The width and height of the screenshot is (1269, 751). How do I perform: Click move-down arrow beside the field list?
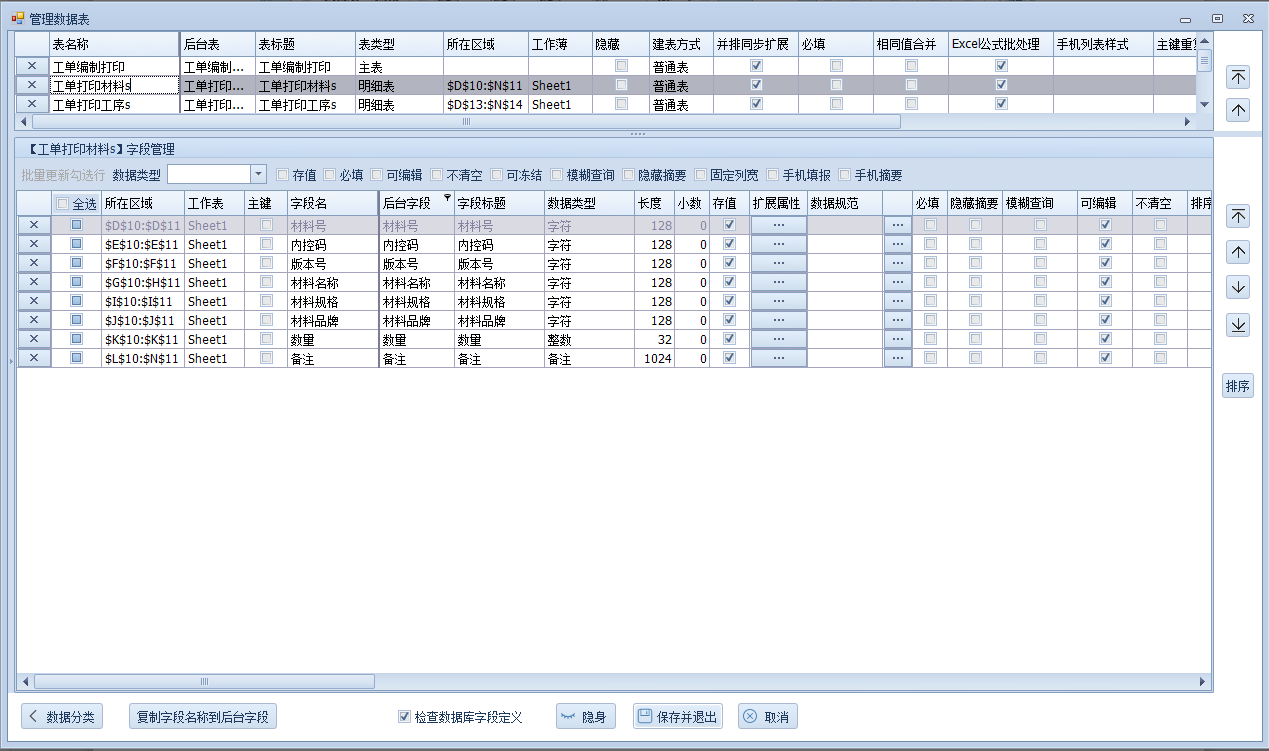[x=1238, y=288]
